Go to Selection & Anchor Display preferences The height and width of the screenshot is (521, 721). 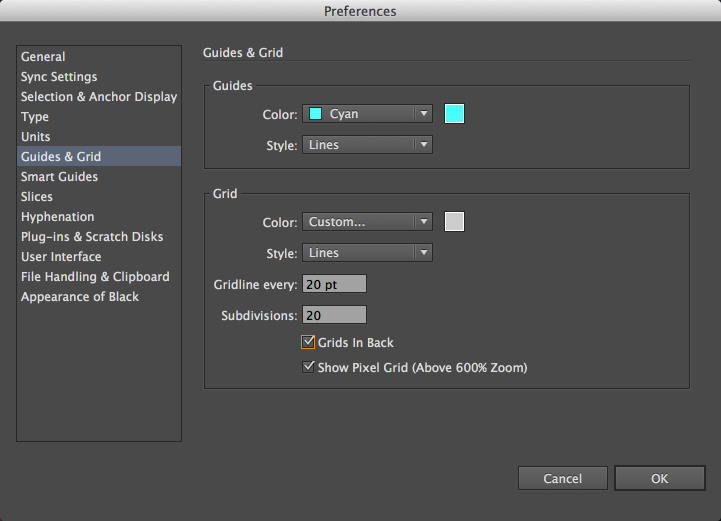[x=98, y=97]
